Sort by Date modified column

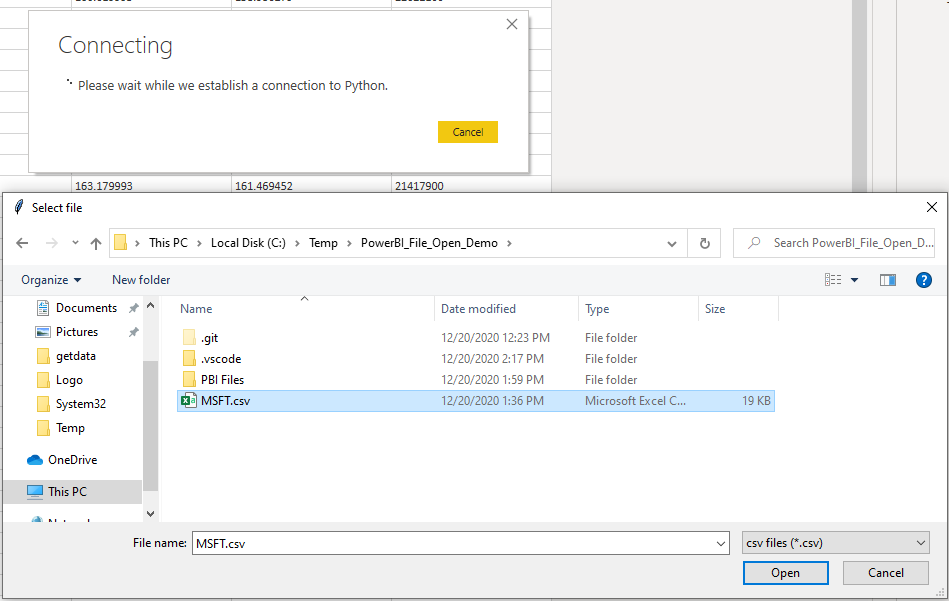(478, 309)
